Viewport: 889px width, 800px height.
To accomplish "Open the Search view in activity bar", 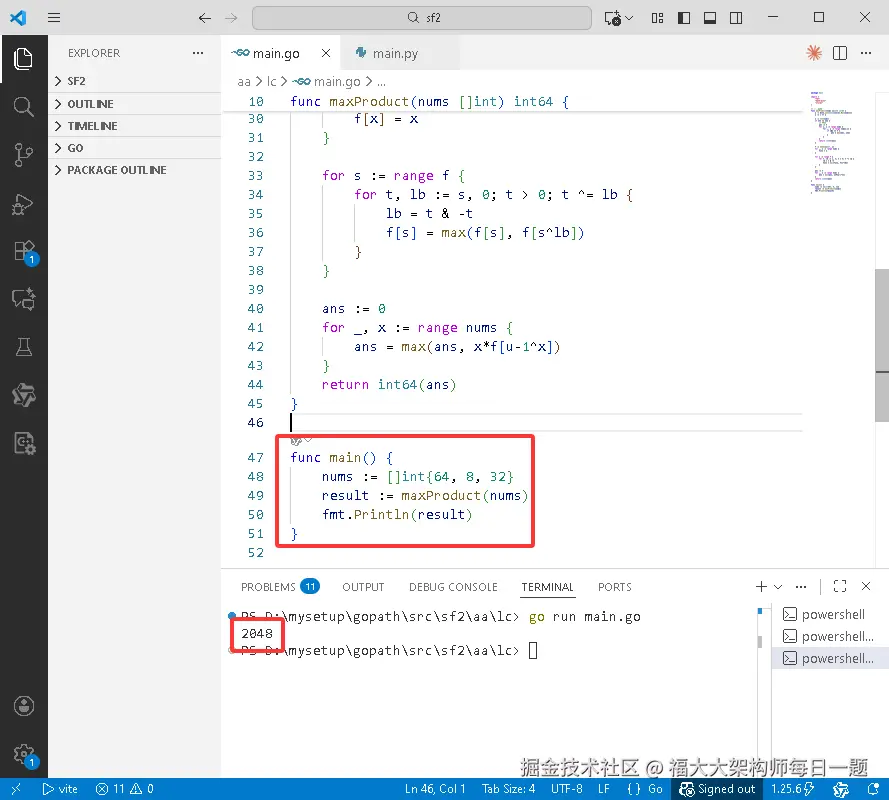I will 23,107.
